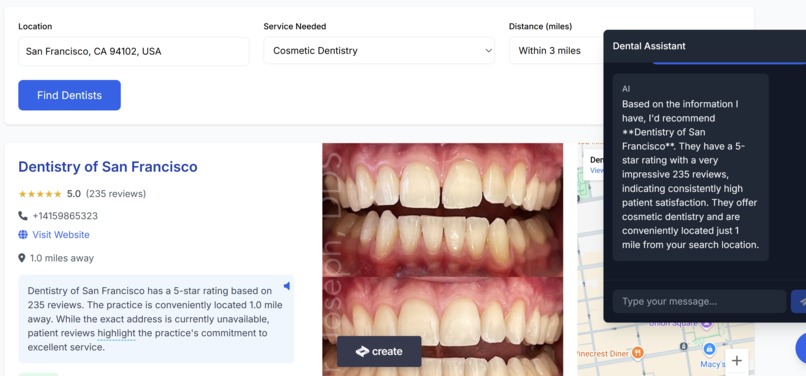The image size is (806, 376).
Task: Click the location pin icon beside 1.0 miles away
Action: pos(22,258)
